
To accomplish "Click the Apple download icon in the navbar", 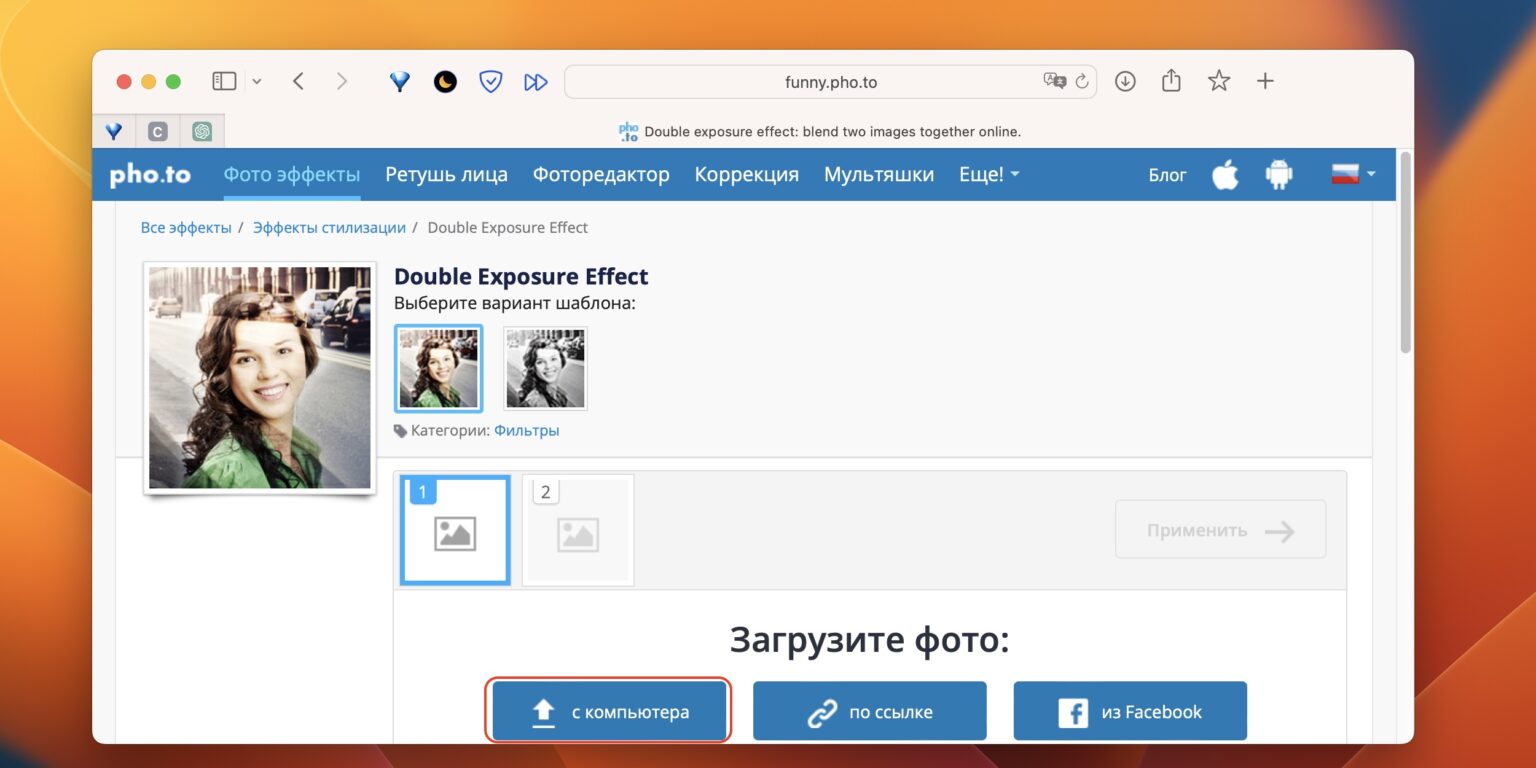I will coord(1224,174).
